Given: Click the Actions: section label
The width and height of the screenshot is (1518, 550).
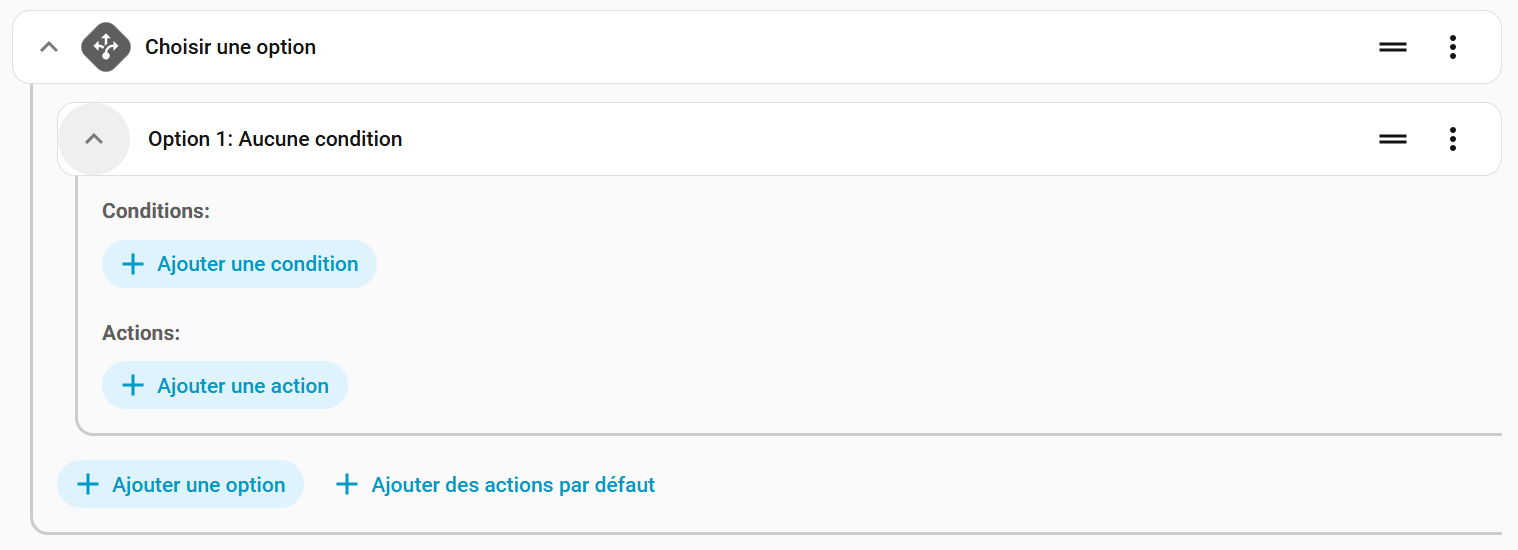Looking at the screenshot, I should tap(141, 333).
